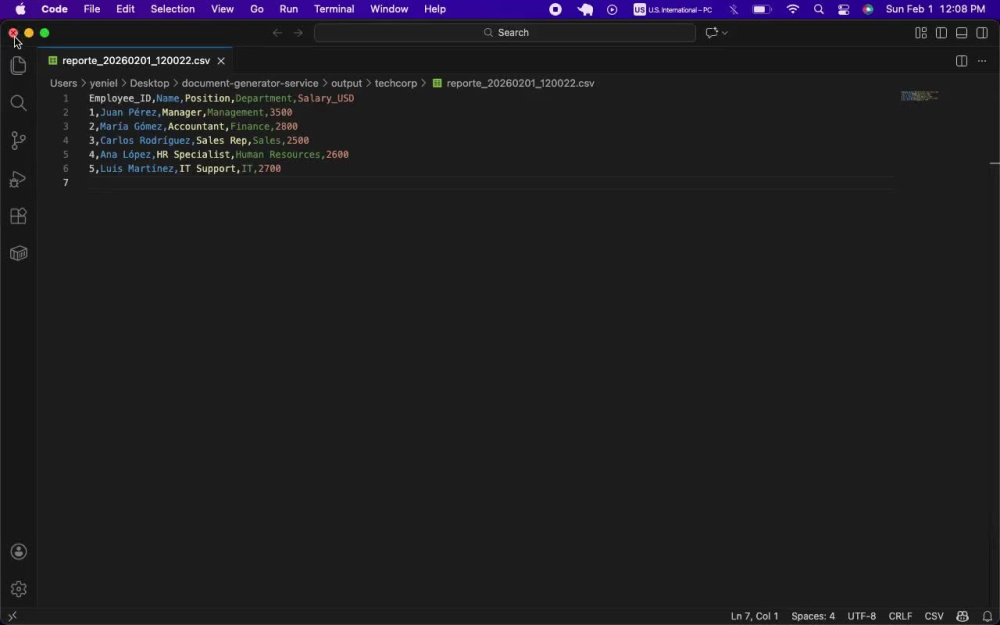Open the Manage gear icon
Screen dimensions: 1000x625
(18, 589)
